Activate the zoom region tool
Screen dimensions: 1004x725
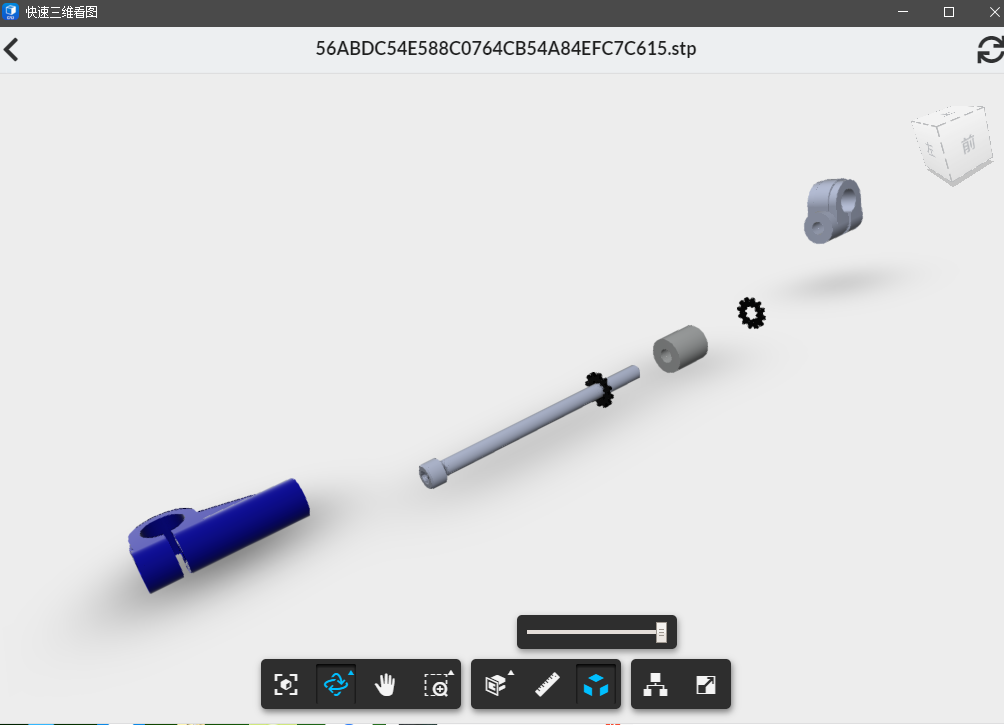437,685
